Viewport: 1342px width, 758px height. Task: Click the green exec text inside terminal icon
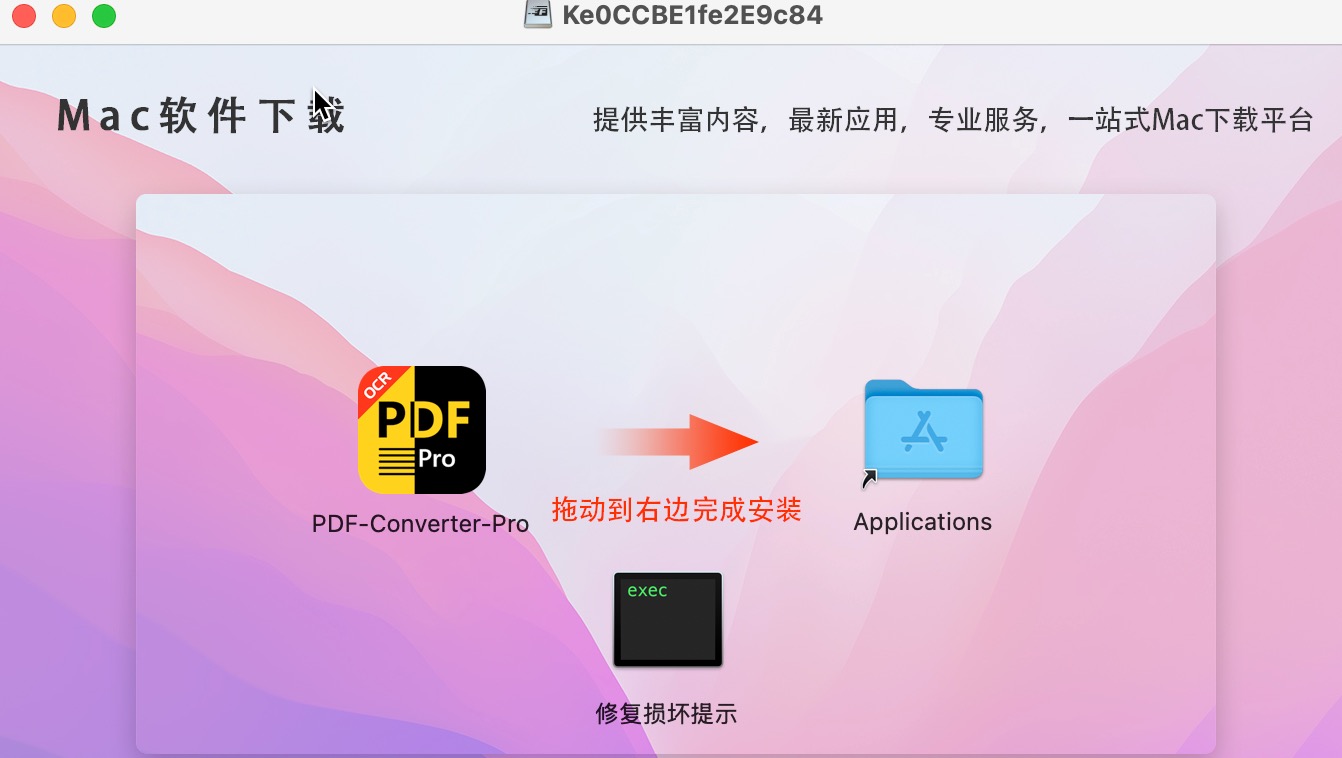(647, 591)
